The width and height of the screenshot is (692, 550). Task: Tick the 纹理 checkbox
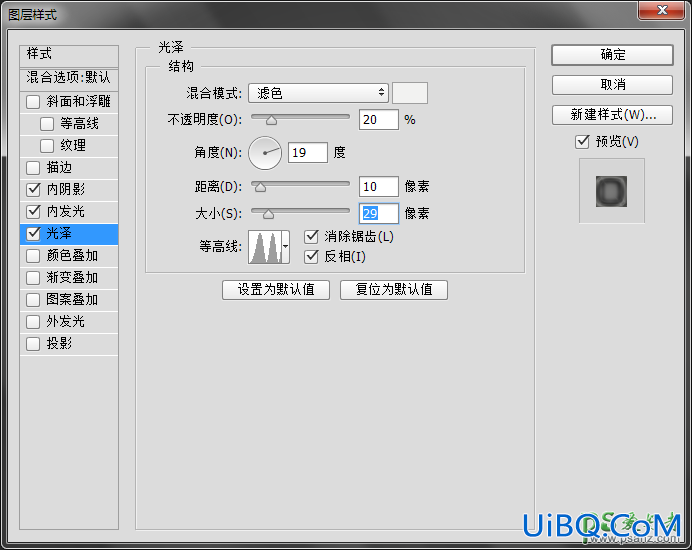(47, 146)
